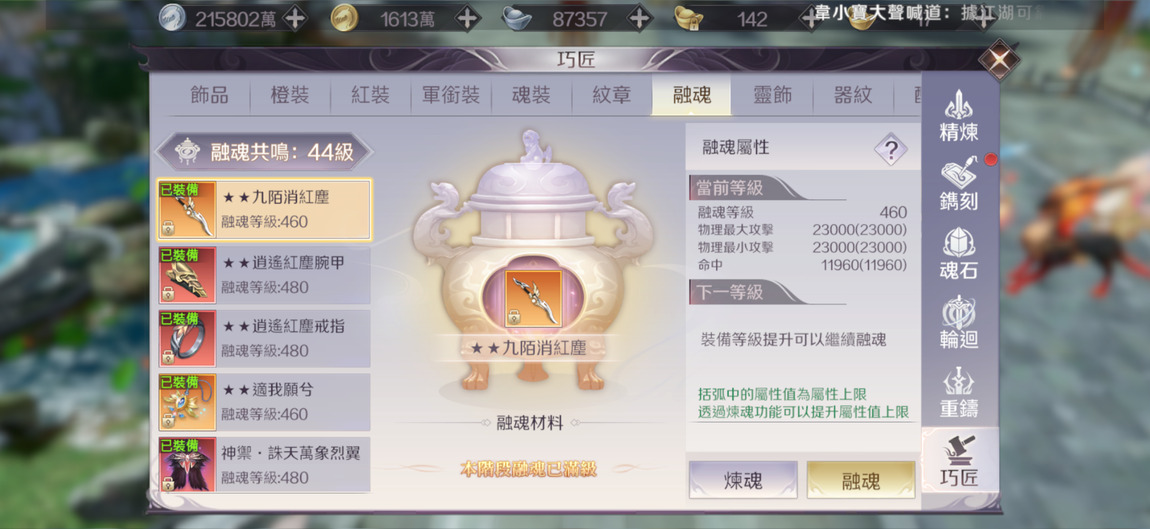1150x529 pixels.
Task: Click the 煉魂 button
Action: pyautogui.click(x=743, y=480)
